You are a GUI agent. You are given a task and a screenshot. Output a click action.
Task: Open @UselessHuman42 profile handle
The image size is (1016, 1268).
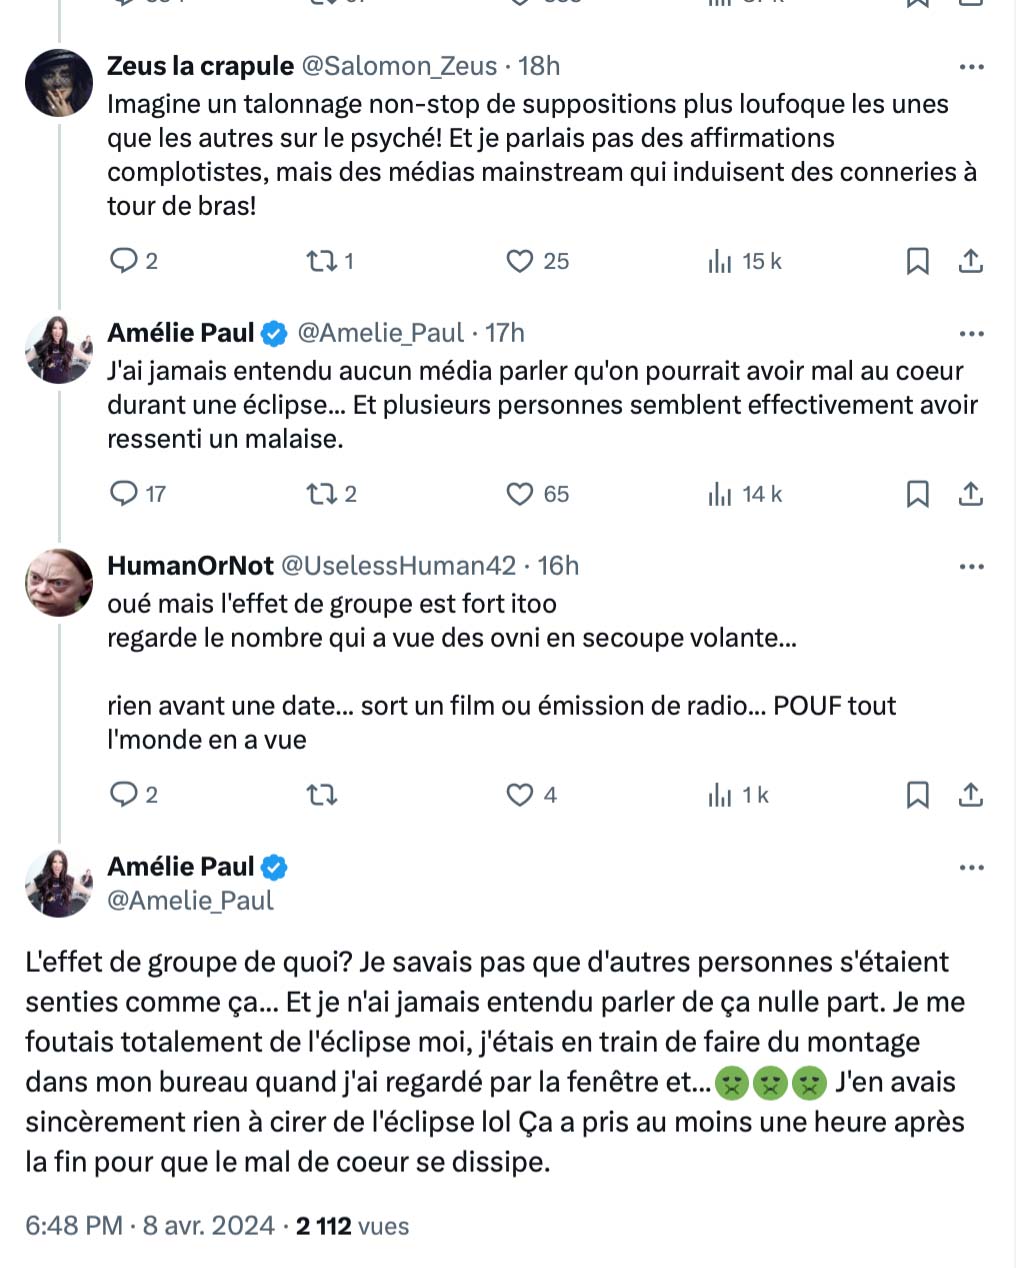click(x=398, y=566)
